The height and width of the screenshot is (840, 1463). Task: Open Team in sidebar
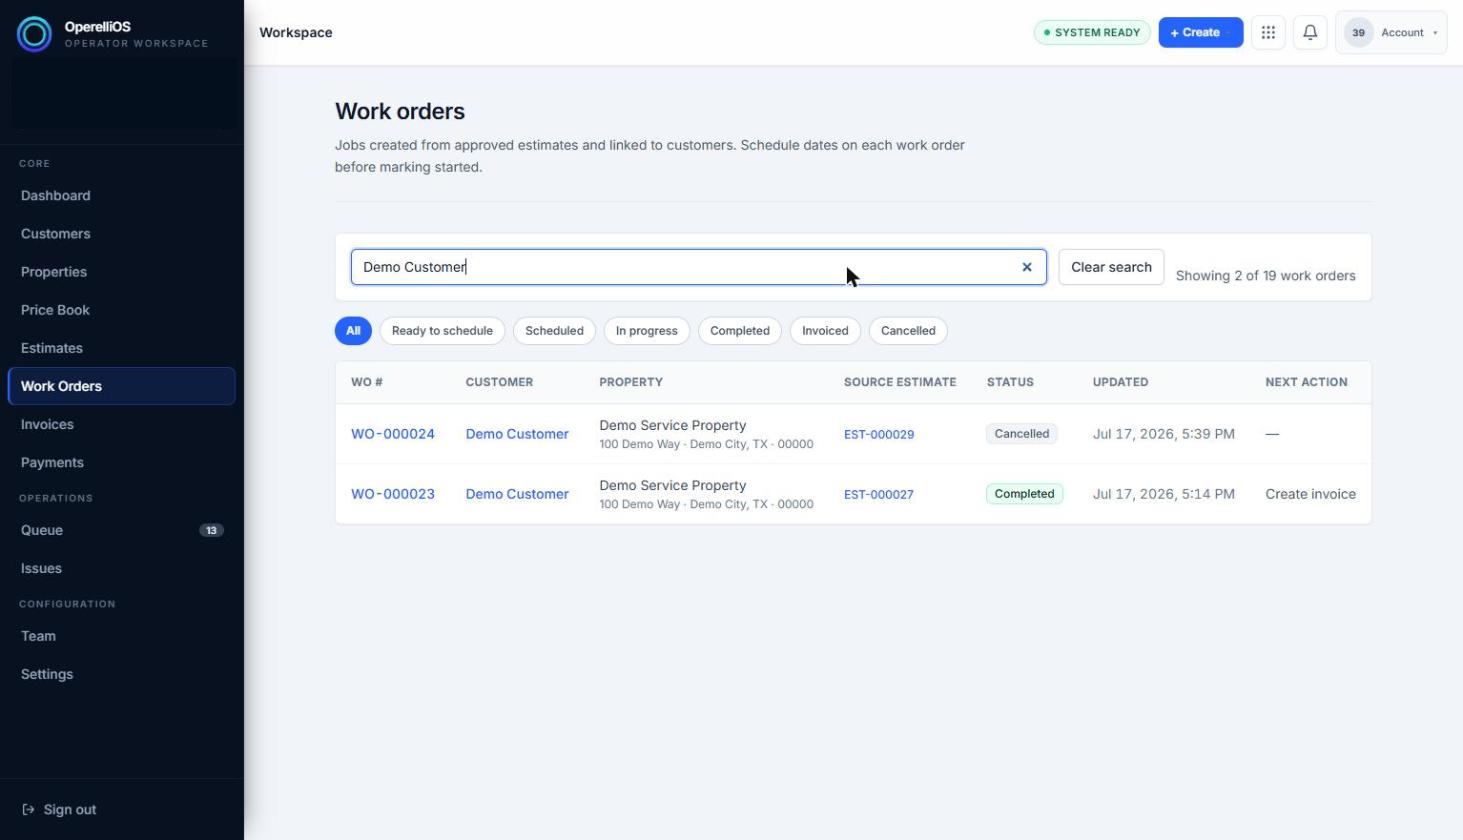point(121,636)
